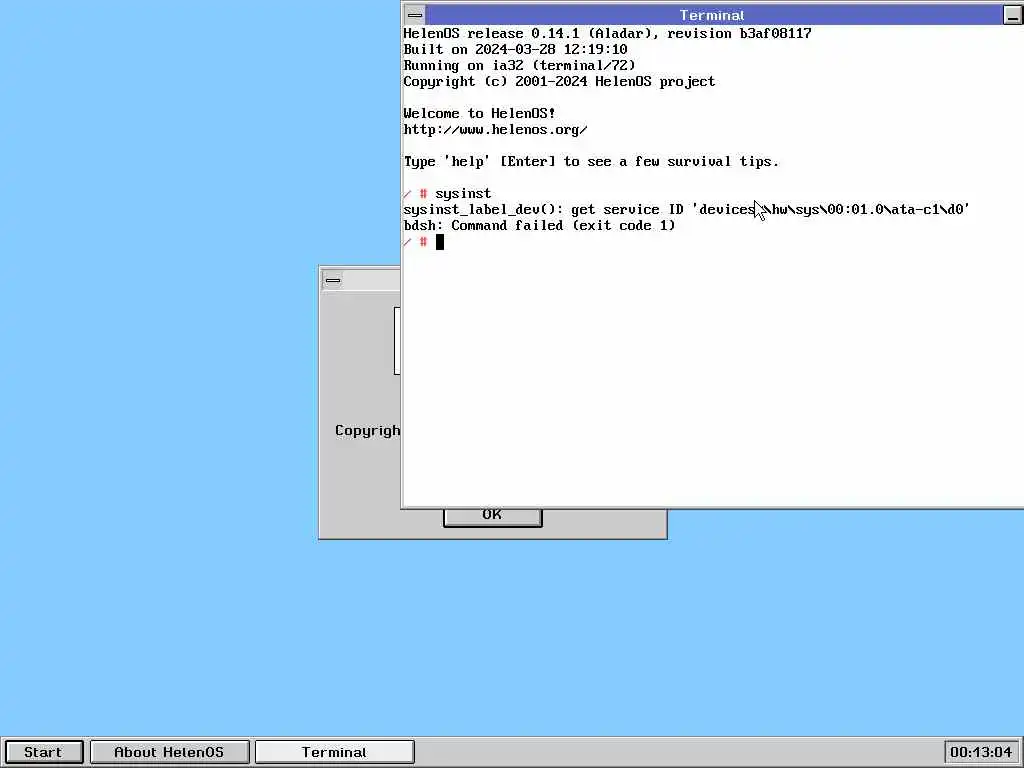
Task: Switch to the About HelenOS taskbar entry
Action: (x=169, y=752)
